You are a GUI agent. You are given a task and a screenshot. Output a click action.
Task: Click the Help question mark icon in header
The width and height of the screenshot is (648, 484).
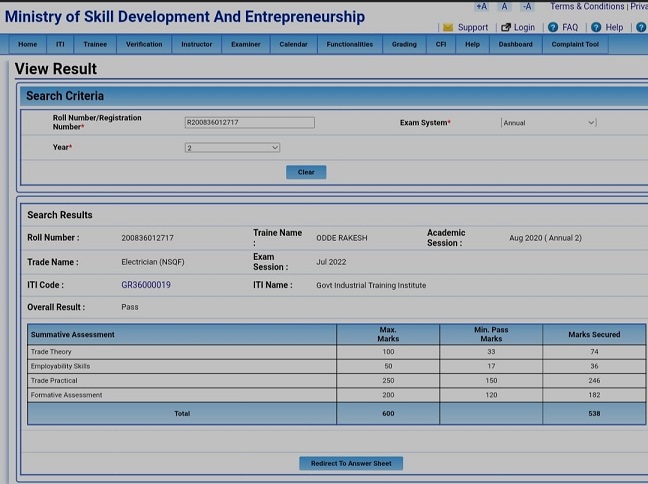click(596, 28)
